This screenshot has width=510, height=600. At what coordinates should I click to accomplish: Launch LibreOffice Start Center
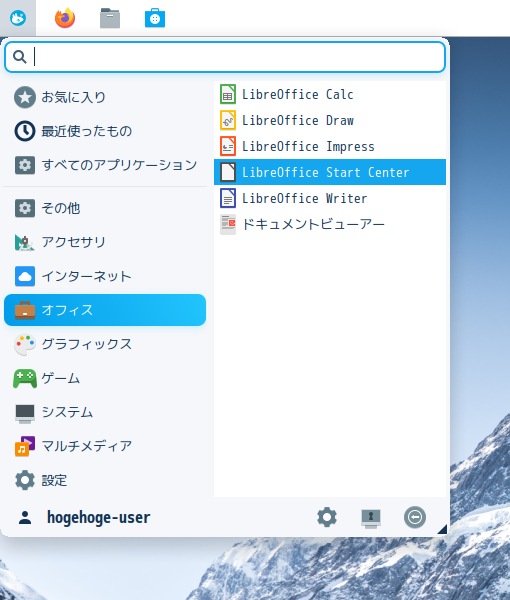[330, 172]
